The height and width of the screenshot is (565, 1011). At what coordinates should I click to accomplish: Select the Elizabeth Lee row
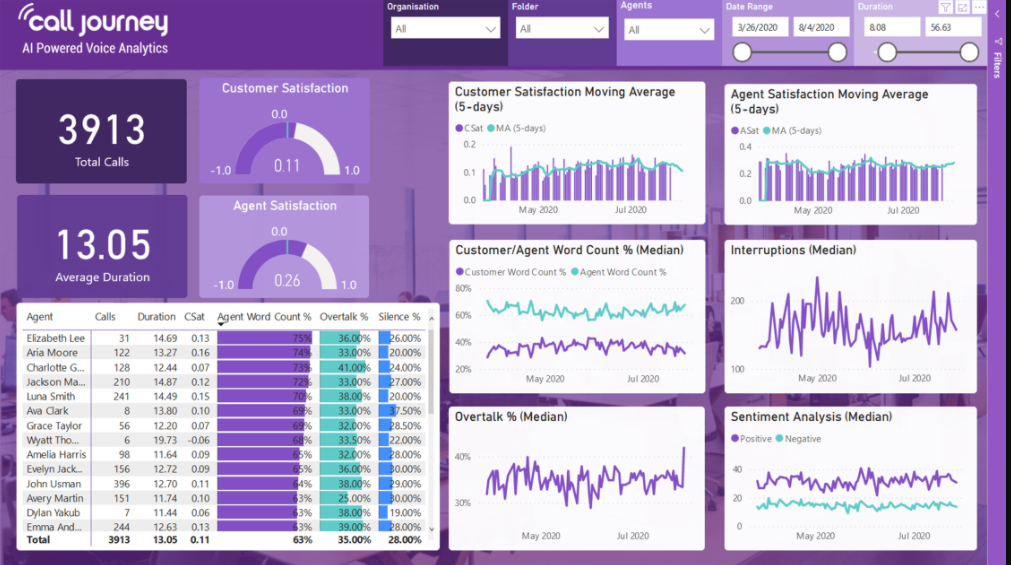pos(224,338)
